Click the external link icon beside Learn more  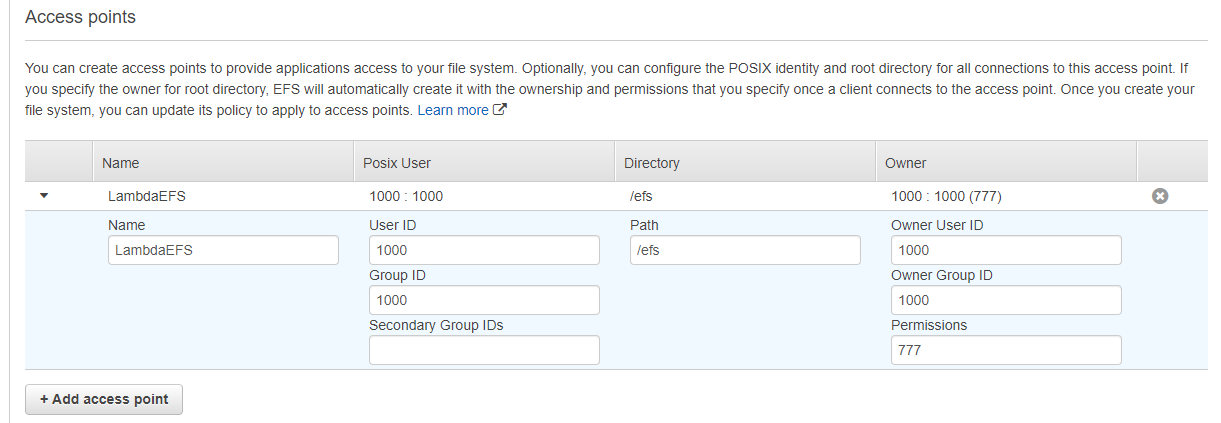tap(500, 110)
